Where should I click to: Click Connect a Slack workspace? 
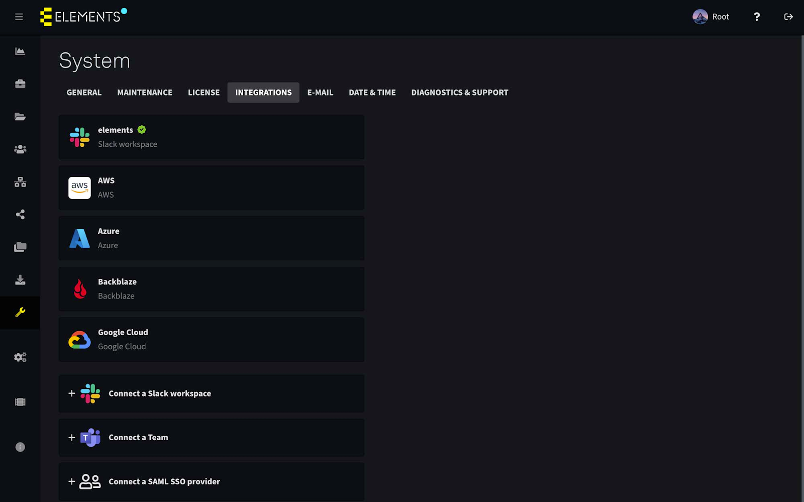click(211, 393)
